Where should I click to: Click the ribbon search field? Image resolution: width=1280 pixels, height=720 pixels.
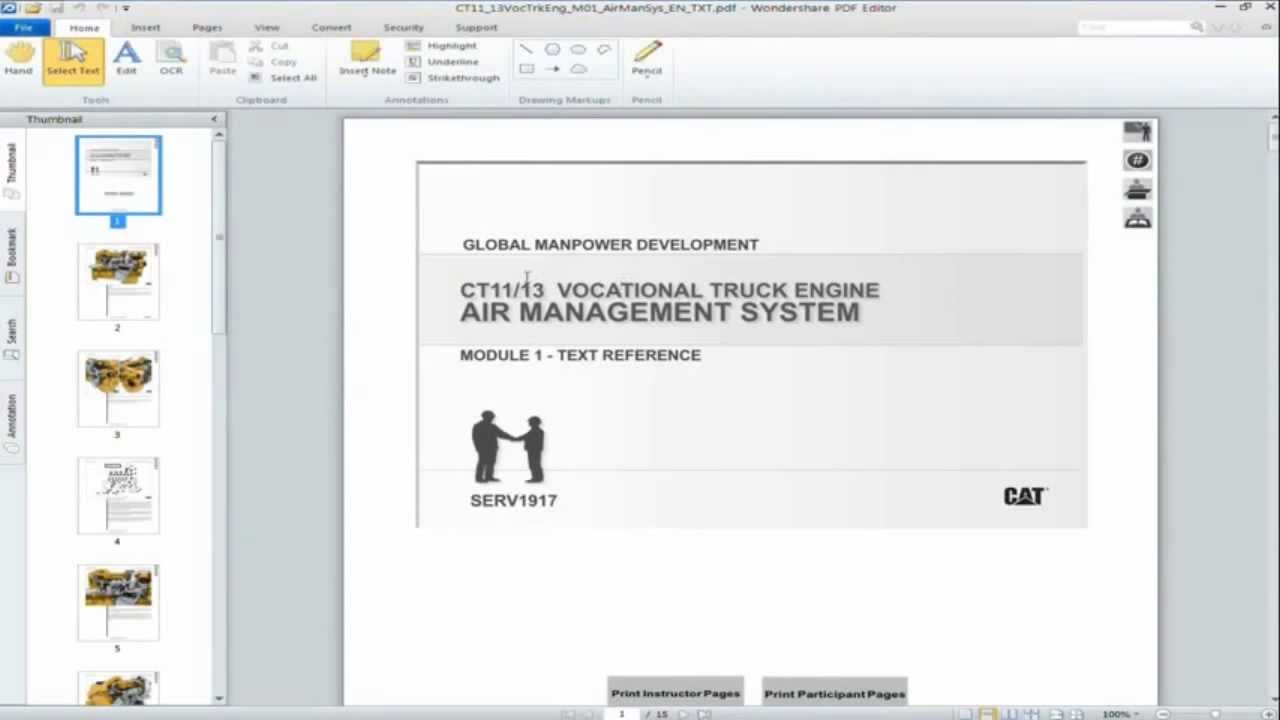coord(1141,27)
